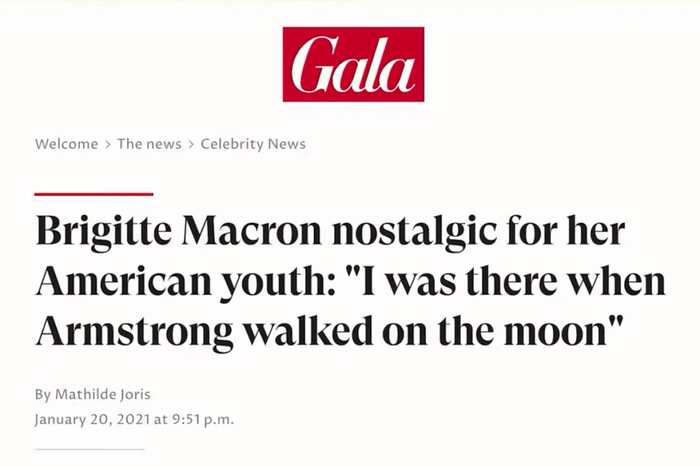Image resolution: width=700 pixels, height=467 pixels.
Task: Click the word "By" in the byline
Action: (44, 394)
